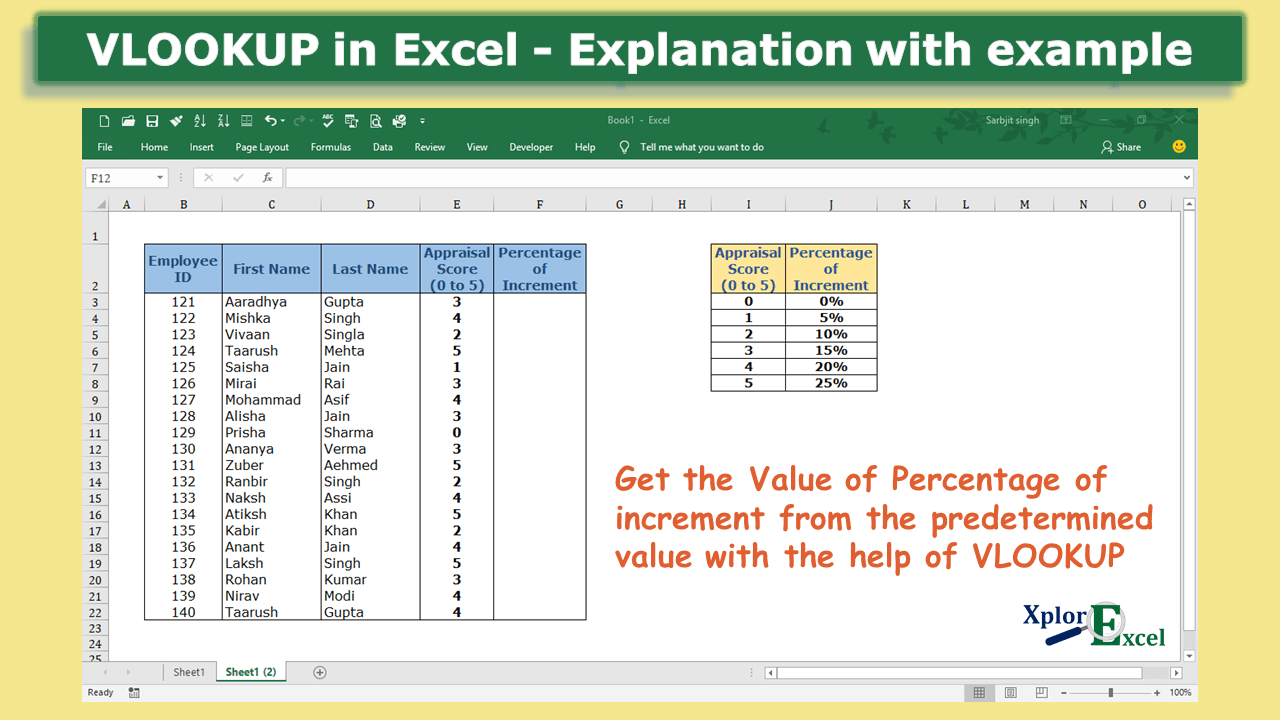Sort data A to Z
Viewport: 1280px width, 720px height.
click(200, 120)
